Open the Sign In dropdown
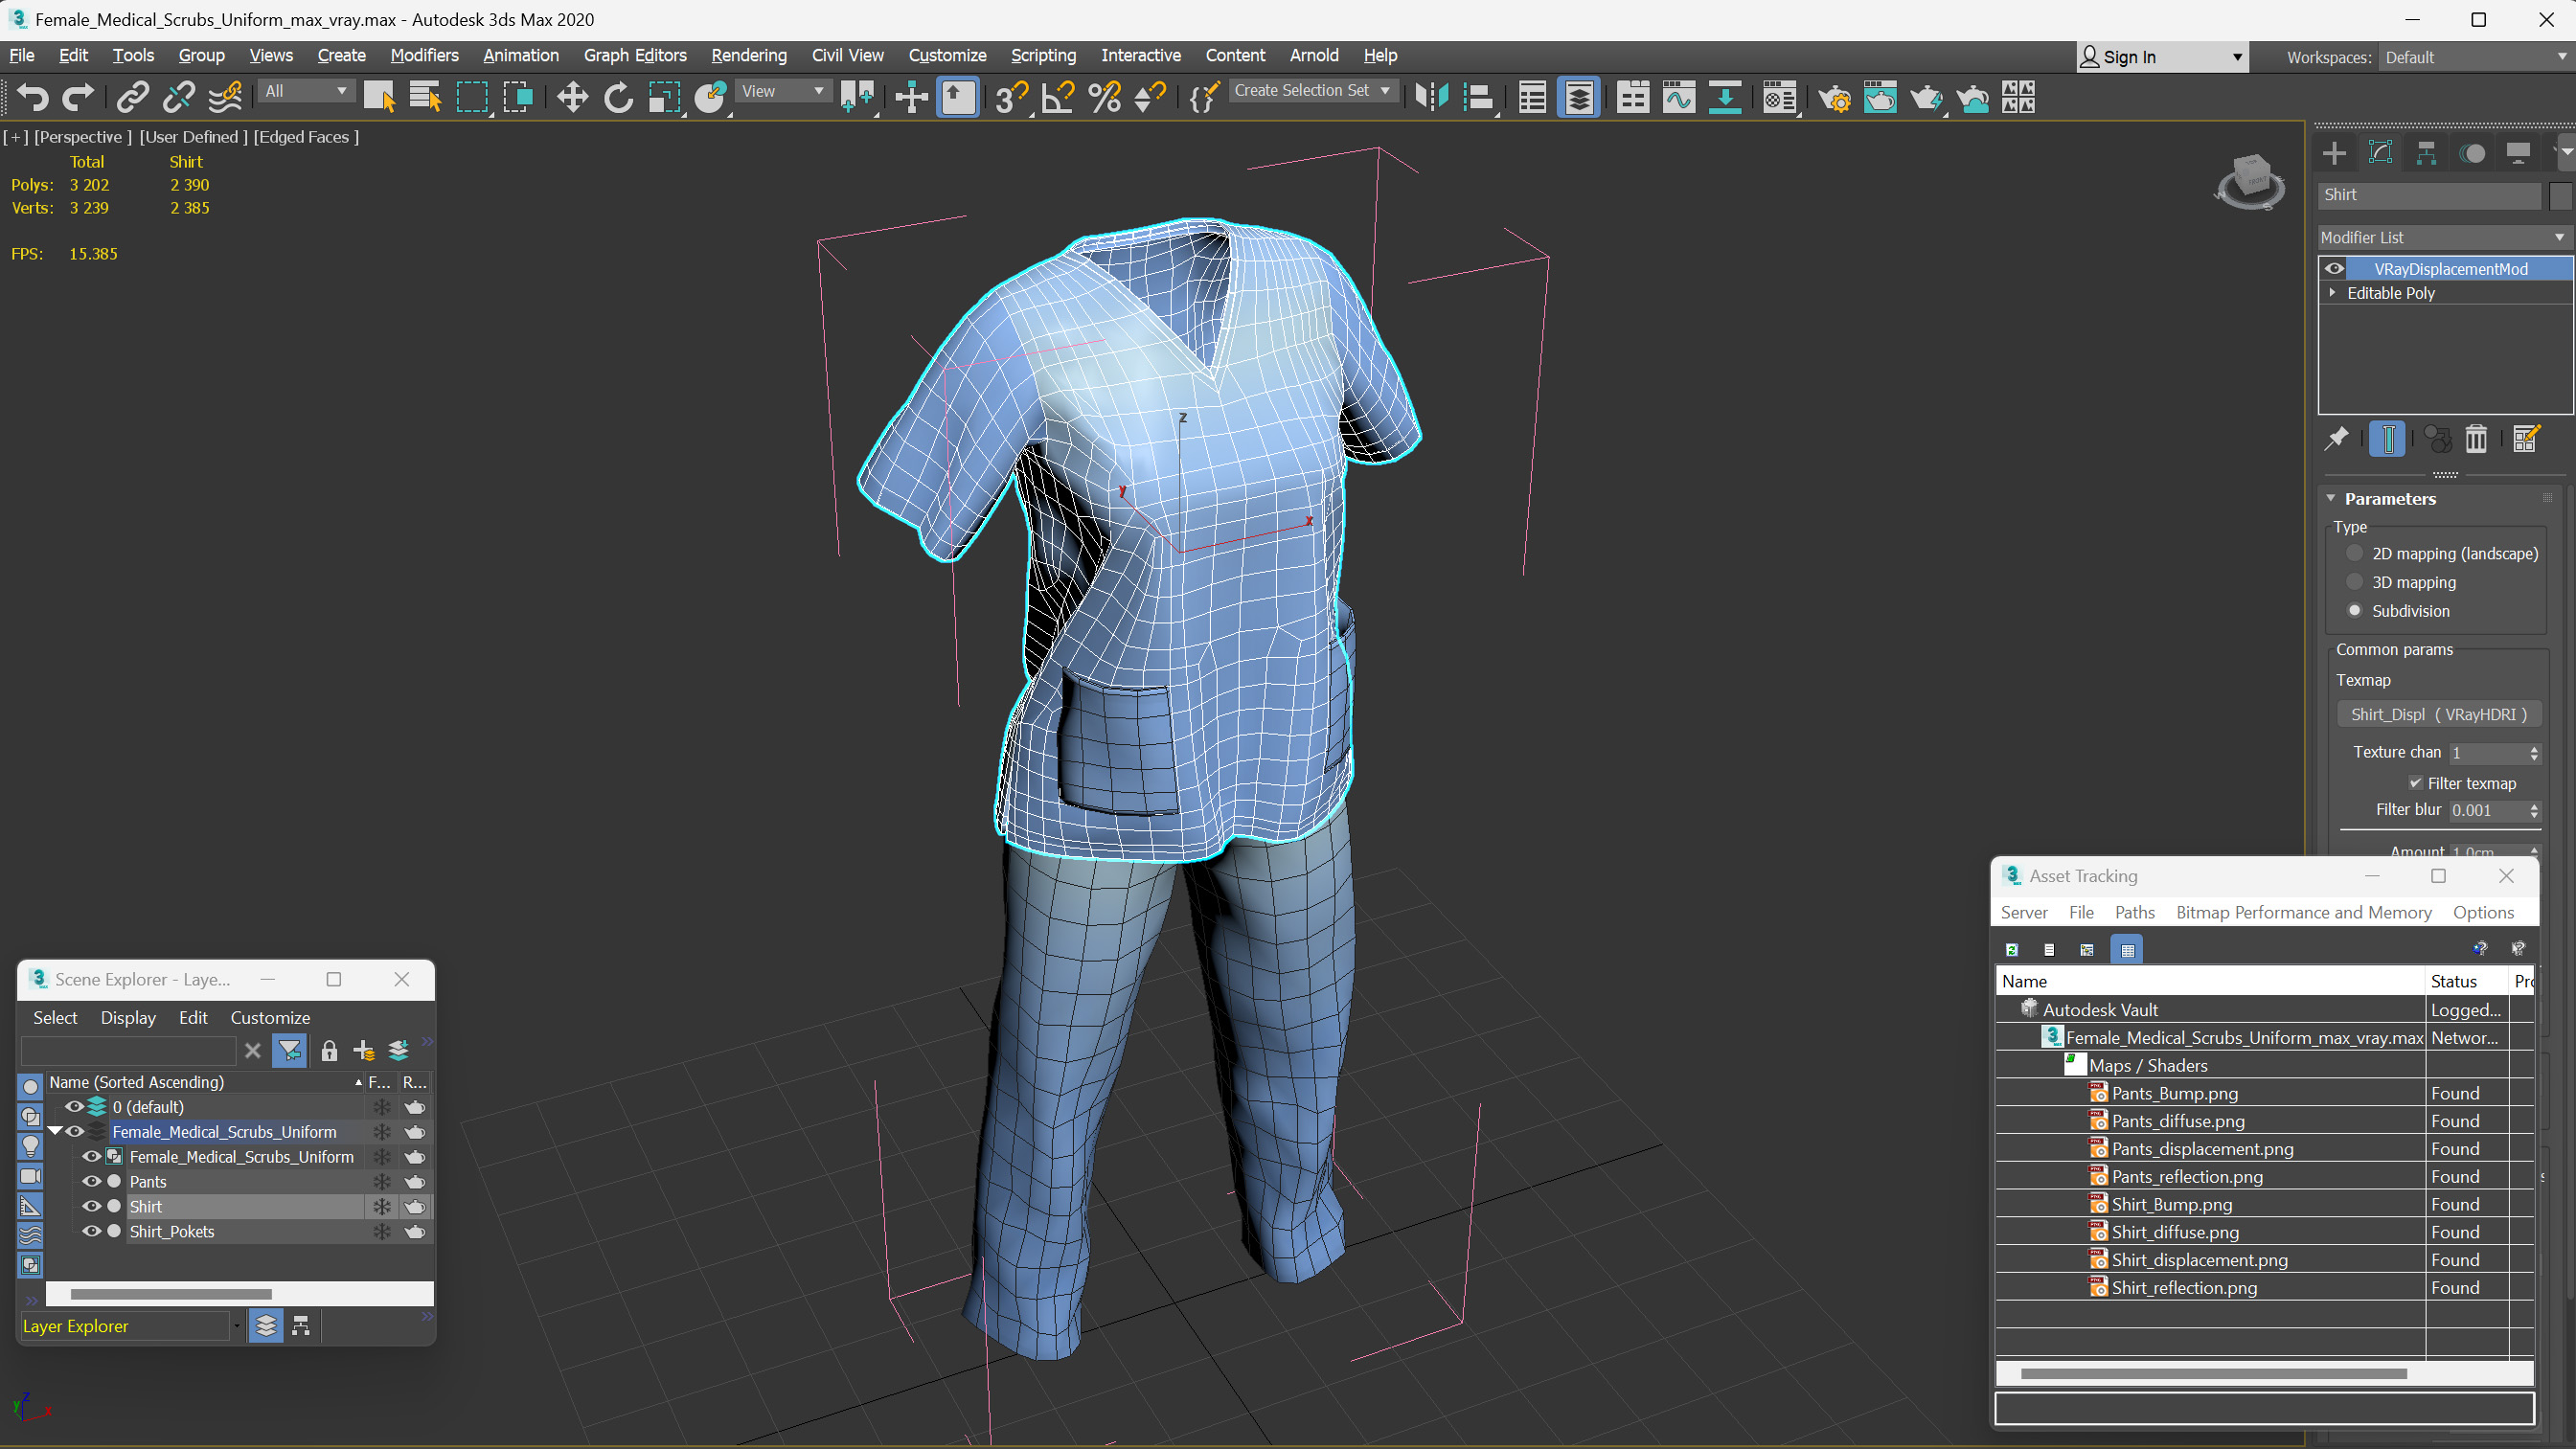The height and width of the screenshot is (1449, 2576). tap(2162, 57)
